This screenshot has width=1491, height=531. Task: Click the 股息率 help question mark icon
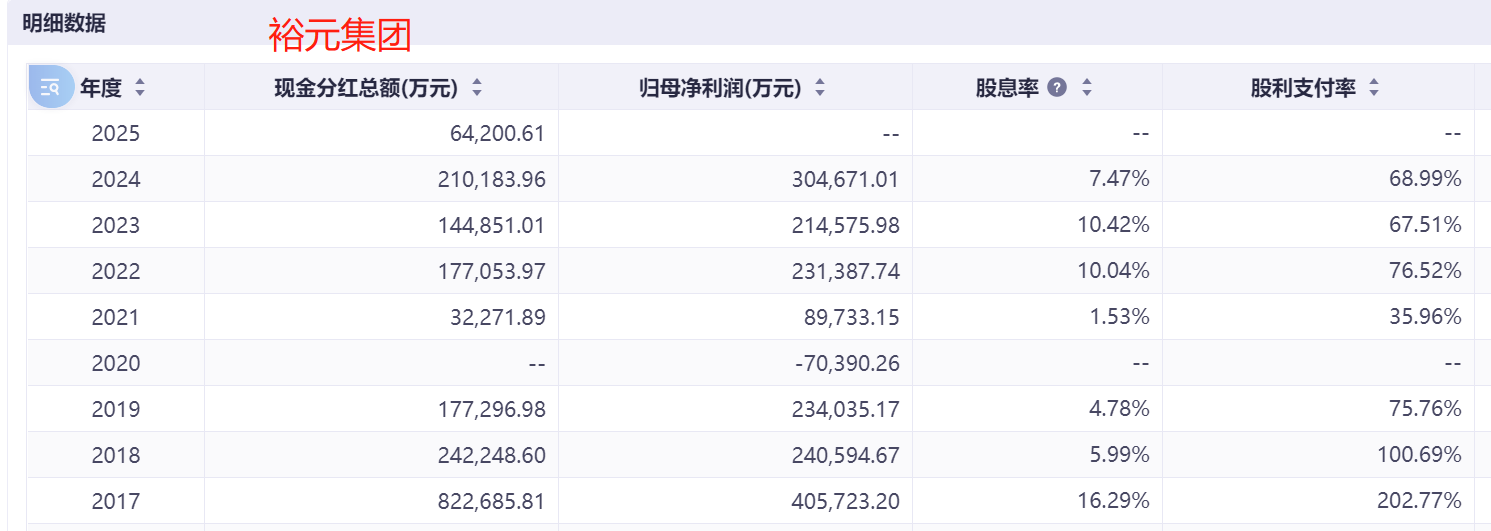(x=1057, y=88)
